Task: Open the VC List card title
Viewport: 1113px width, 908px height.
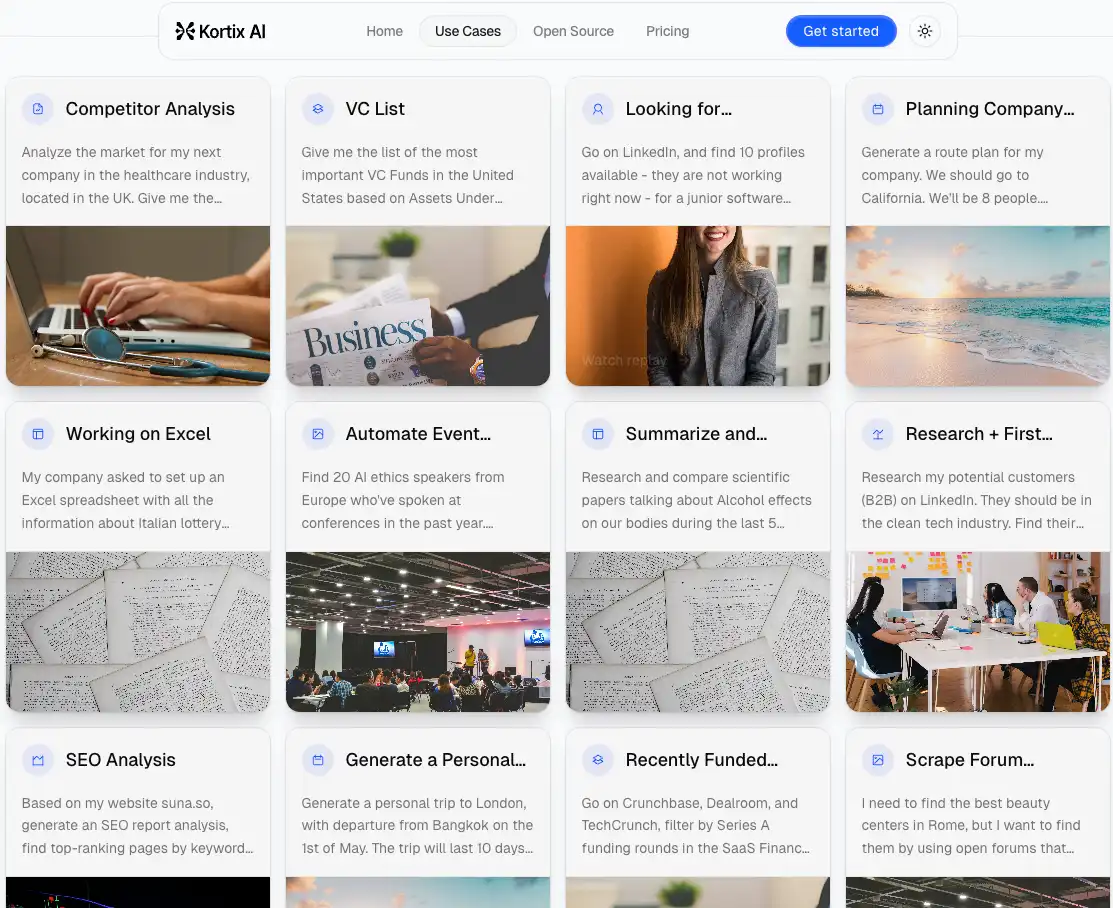Action: point(375,109)
